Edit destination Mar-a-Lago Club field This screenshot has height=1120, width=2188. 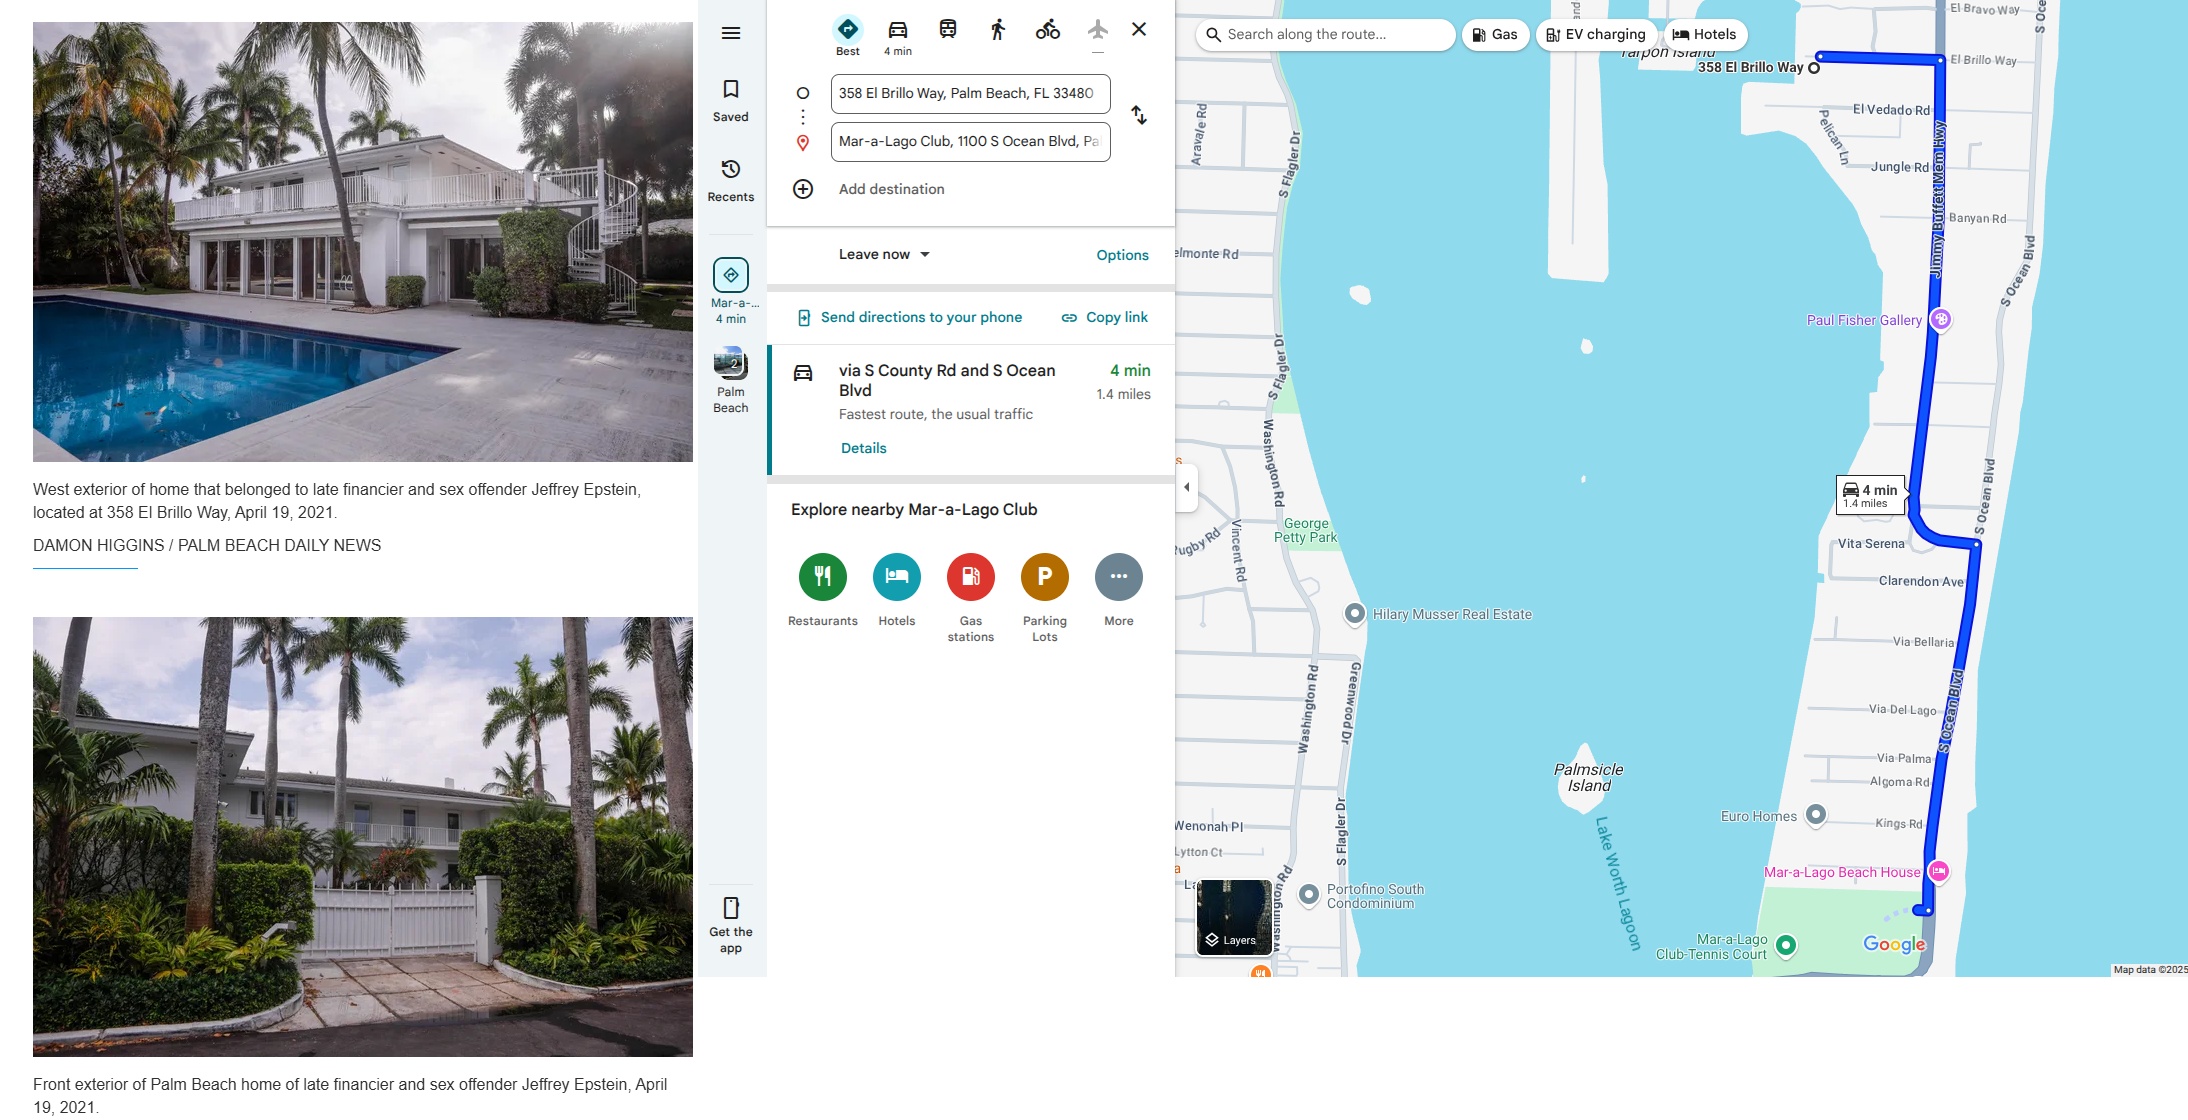coord(970,141)
